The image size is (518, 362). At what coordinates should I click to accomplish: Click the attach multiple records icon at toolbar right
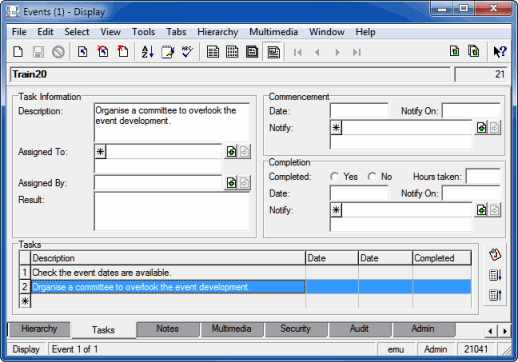[x=474, y=51]
